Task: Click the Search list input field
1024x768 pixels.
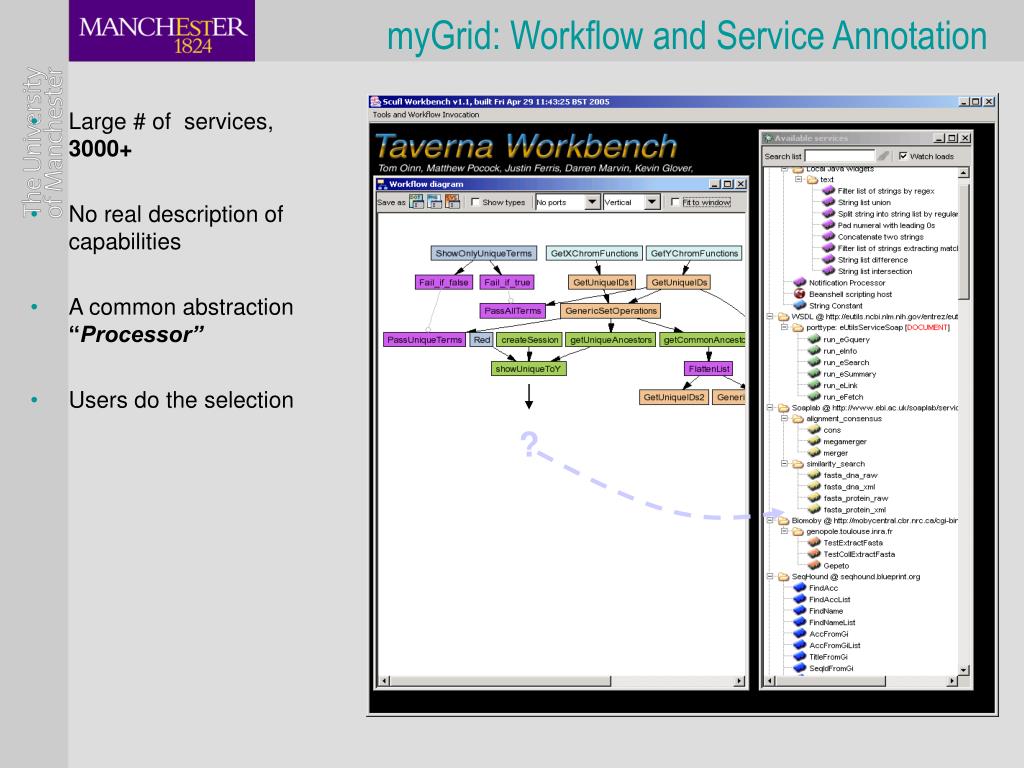Action: 840,156
